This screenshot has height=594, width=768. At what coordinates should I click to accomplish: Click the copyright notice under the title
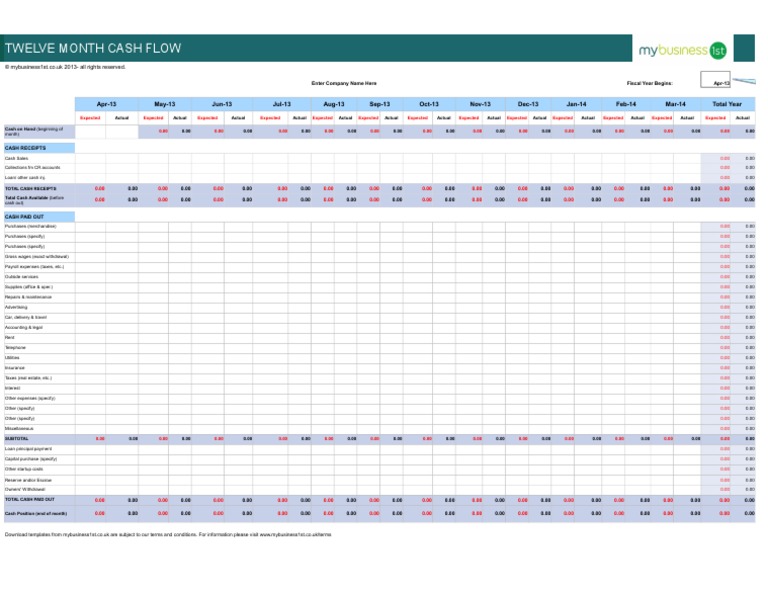coord(65,67)
